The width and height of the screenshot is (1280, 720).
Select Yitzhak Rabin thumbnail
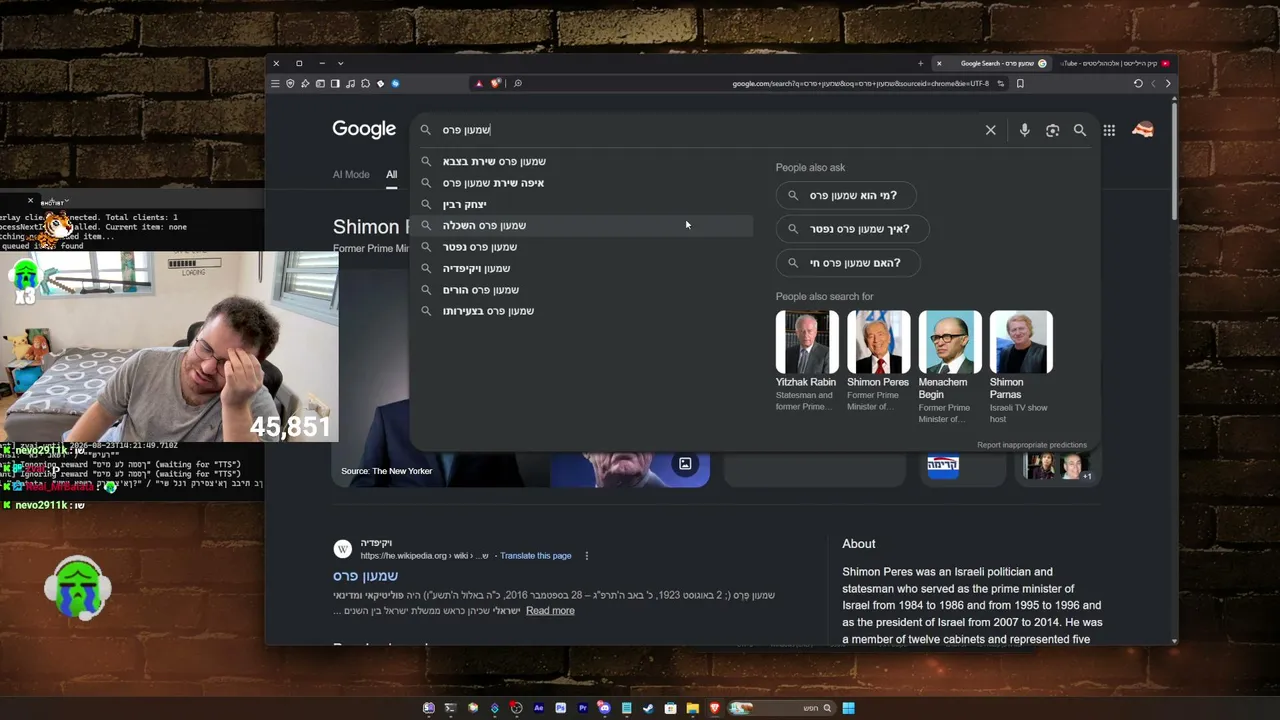click(806, 342)
